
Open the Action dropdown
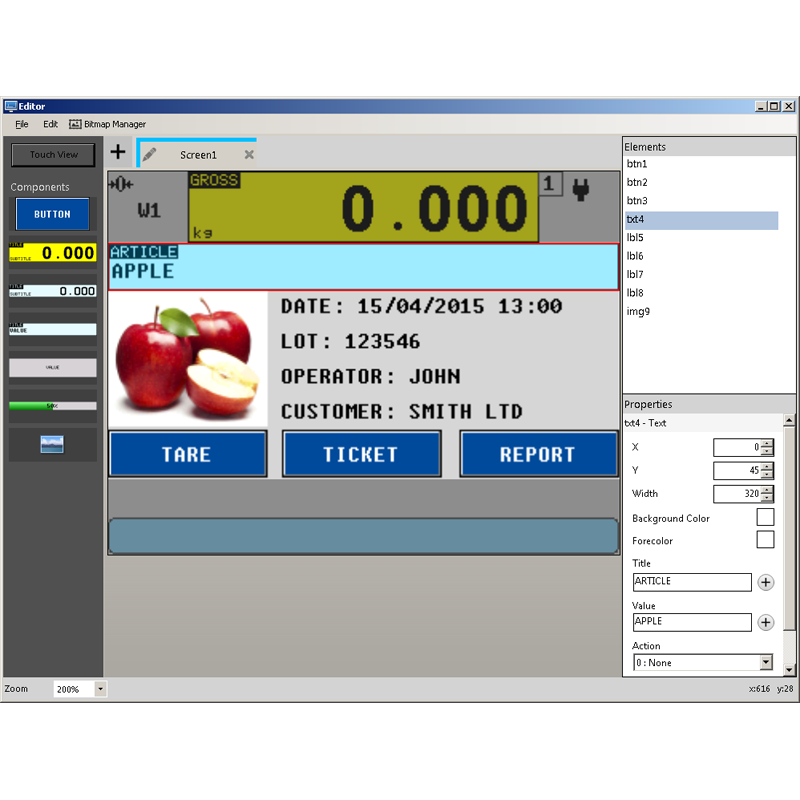[766, 662]
